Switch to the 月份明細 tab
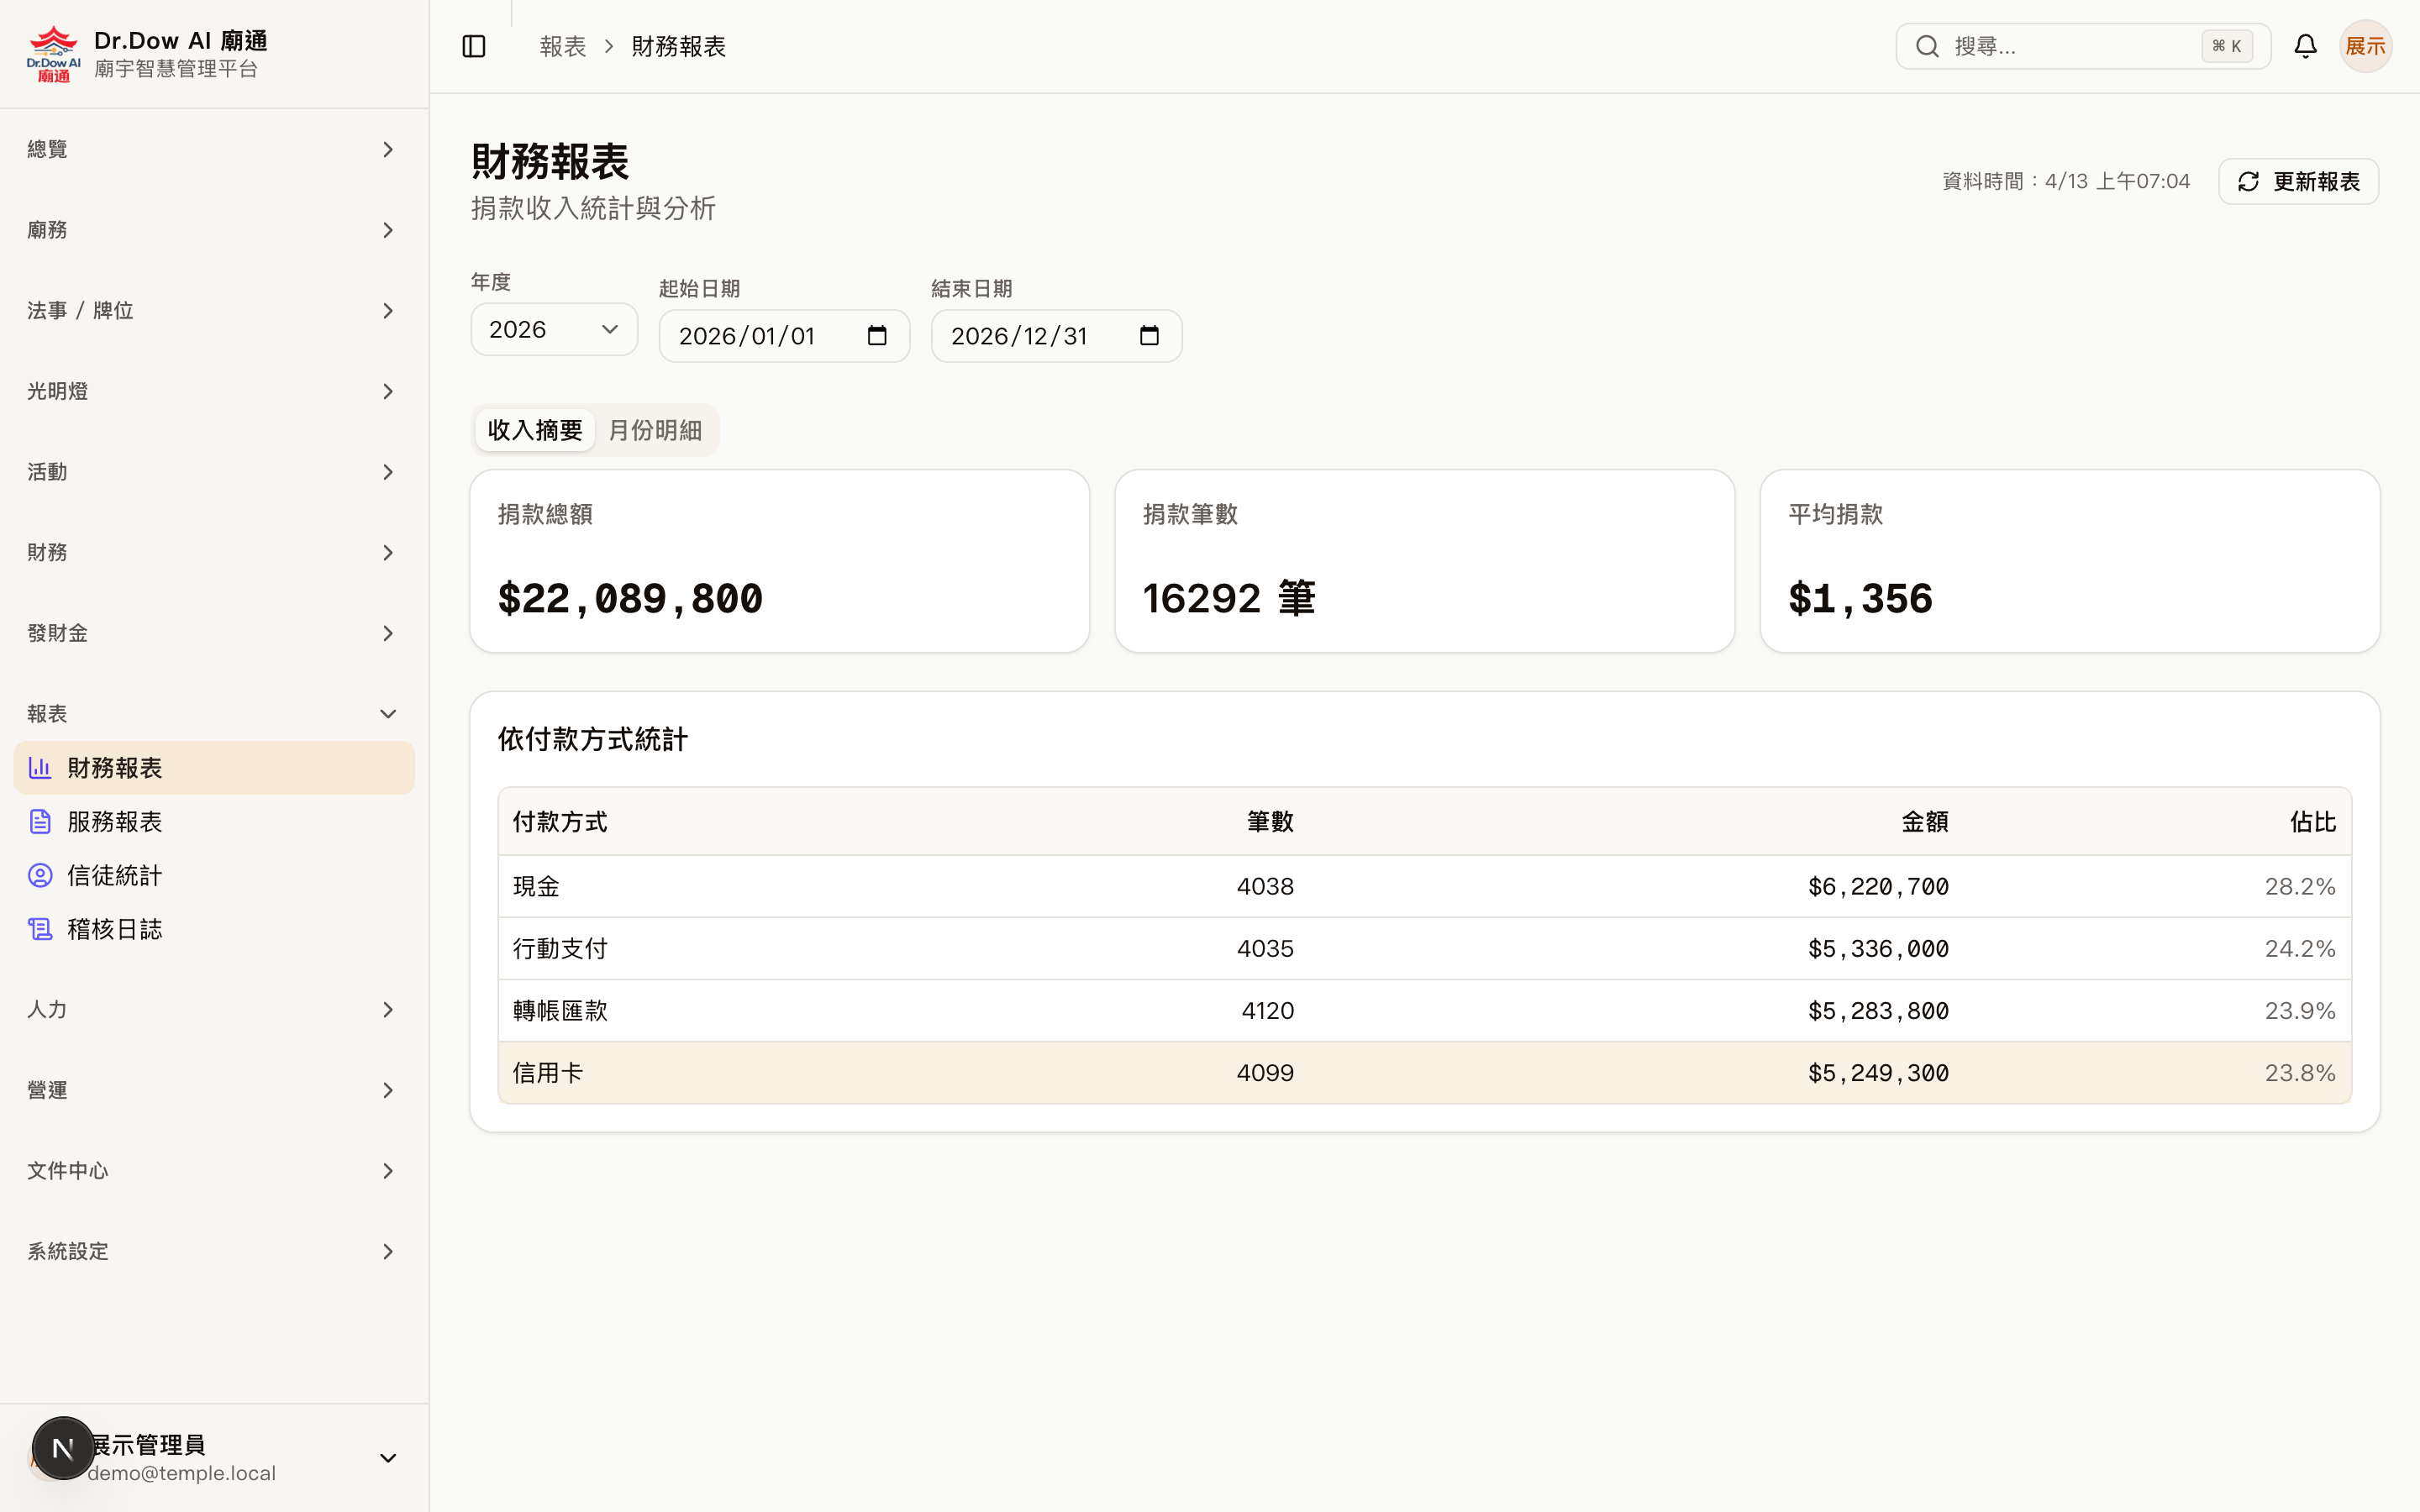2420x1512 pixels. click(x=655, y=429)
